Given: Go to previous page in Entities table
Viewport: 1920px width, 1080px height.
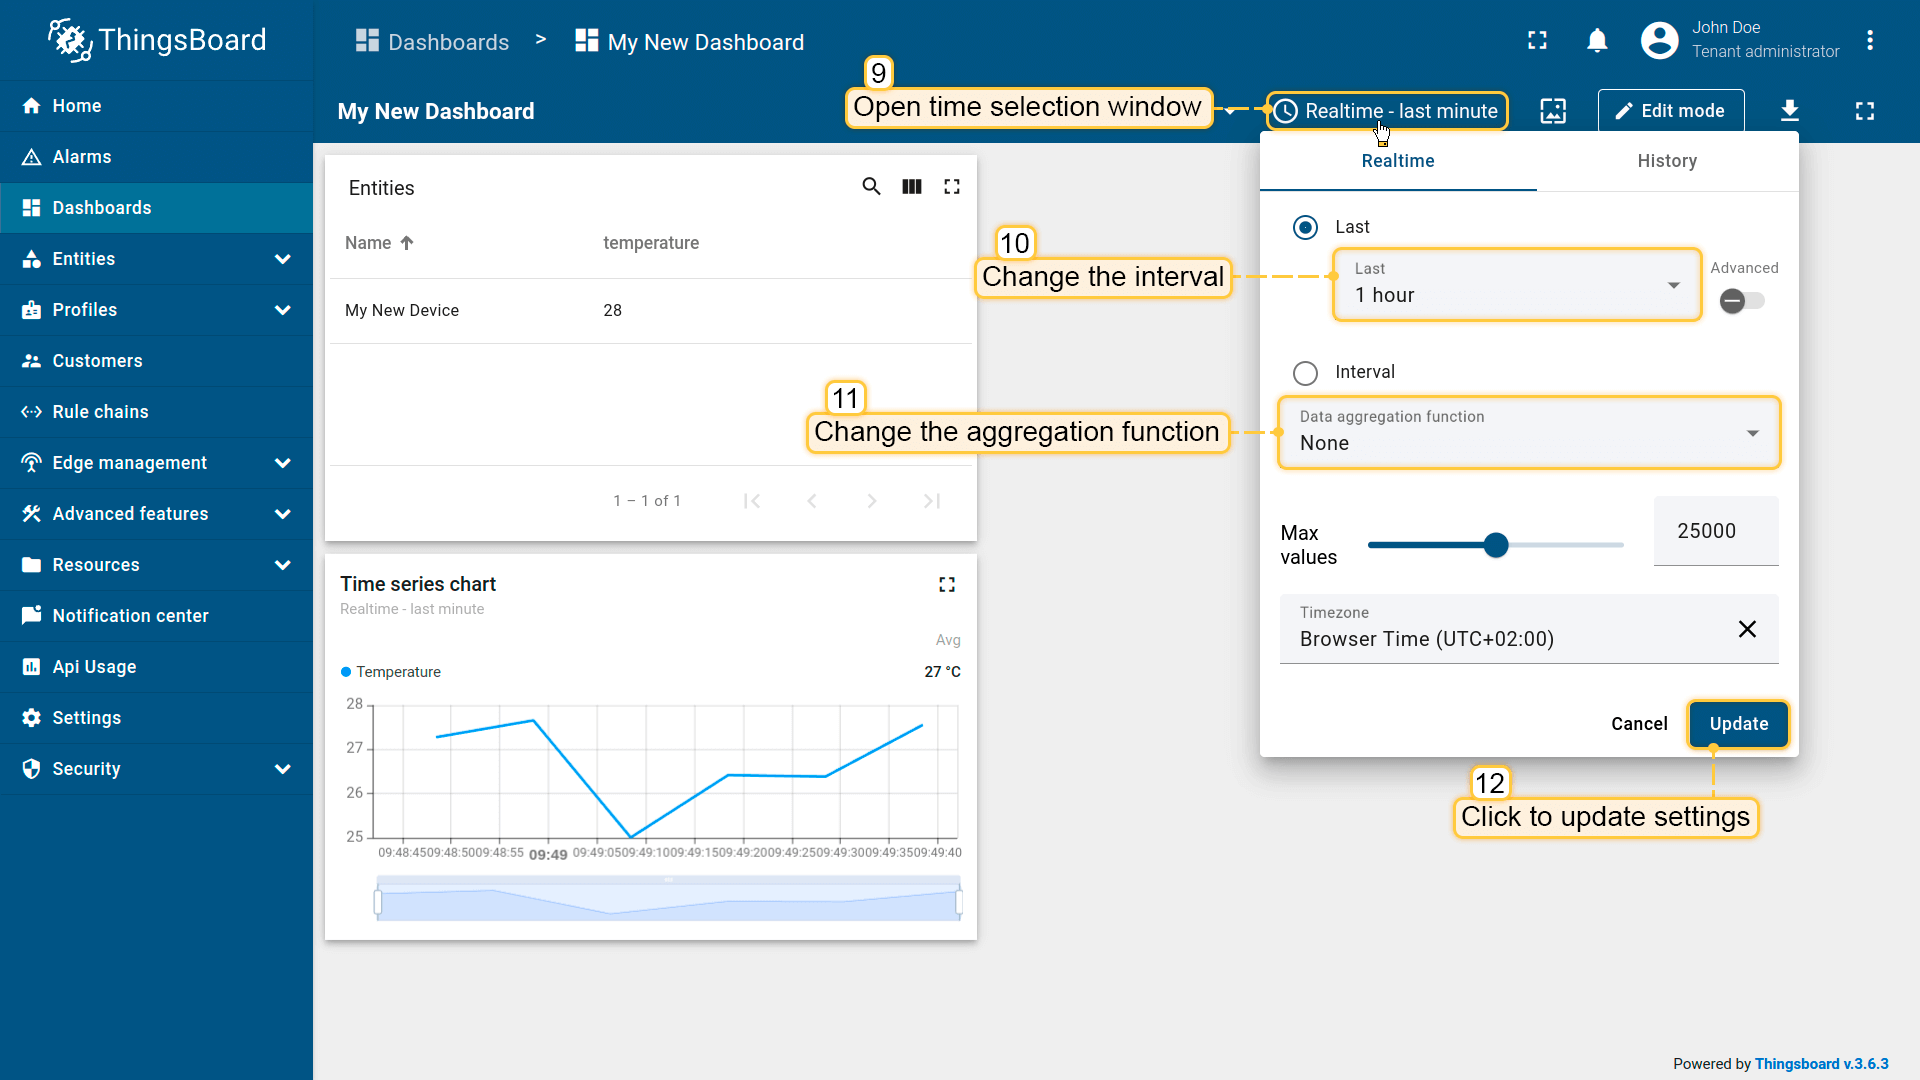Looking at the screenshot, I should point(812,501).
